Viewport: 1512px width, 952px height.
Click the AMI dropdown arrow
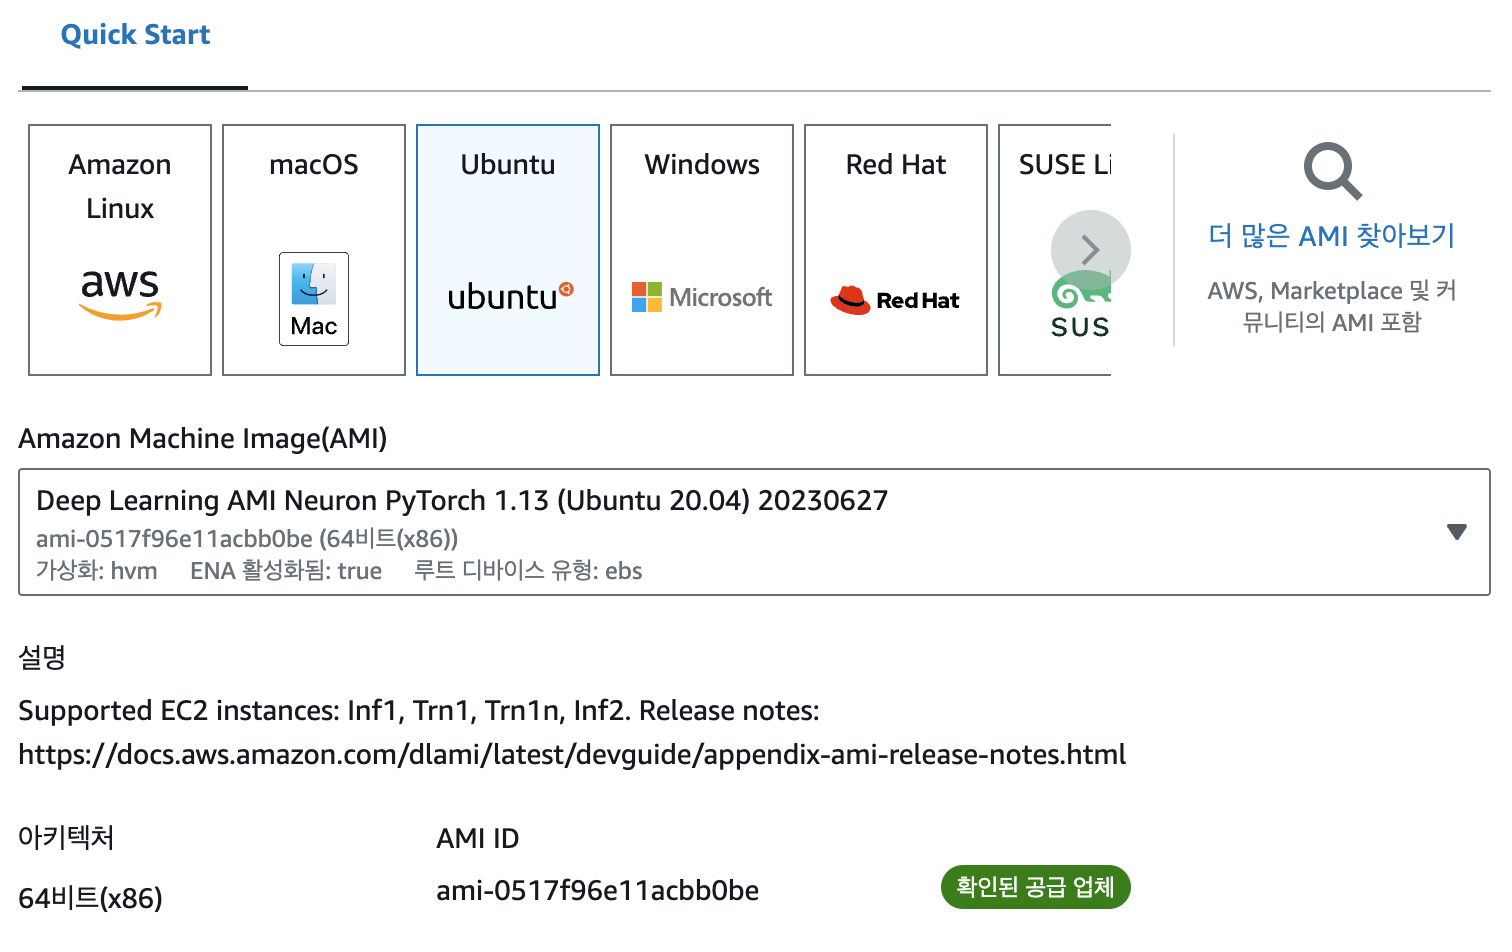point(1457,532)
